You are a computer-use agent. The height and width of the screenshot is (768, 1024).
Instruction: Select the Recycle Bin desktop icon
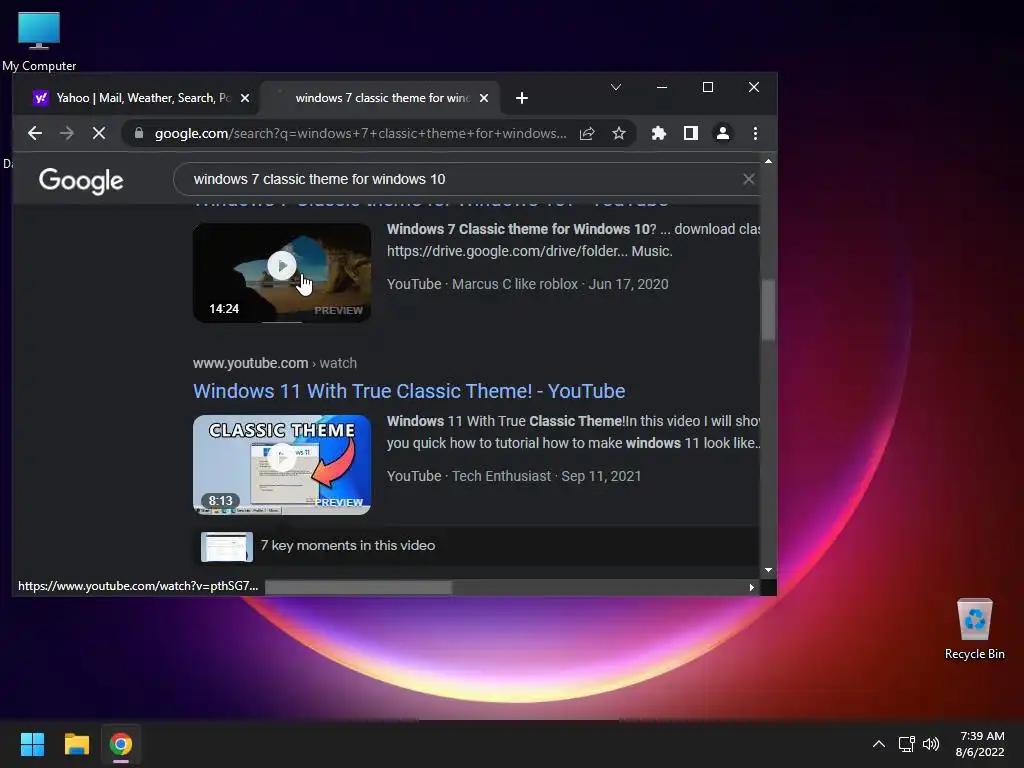click(x=974, y=628)
